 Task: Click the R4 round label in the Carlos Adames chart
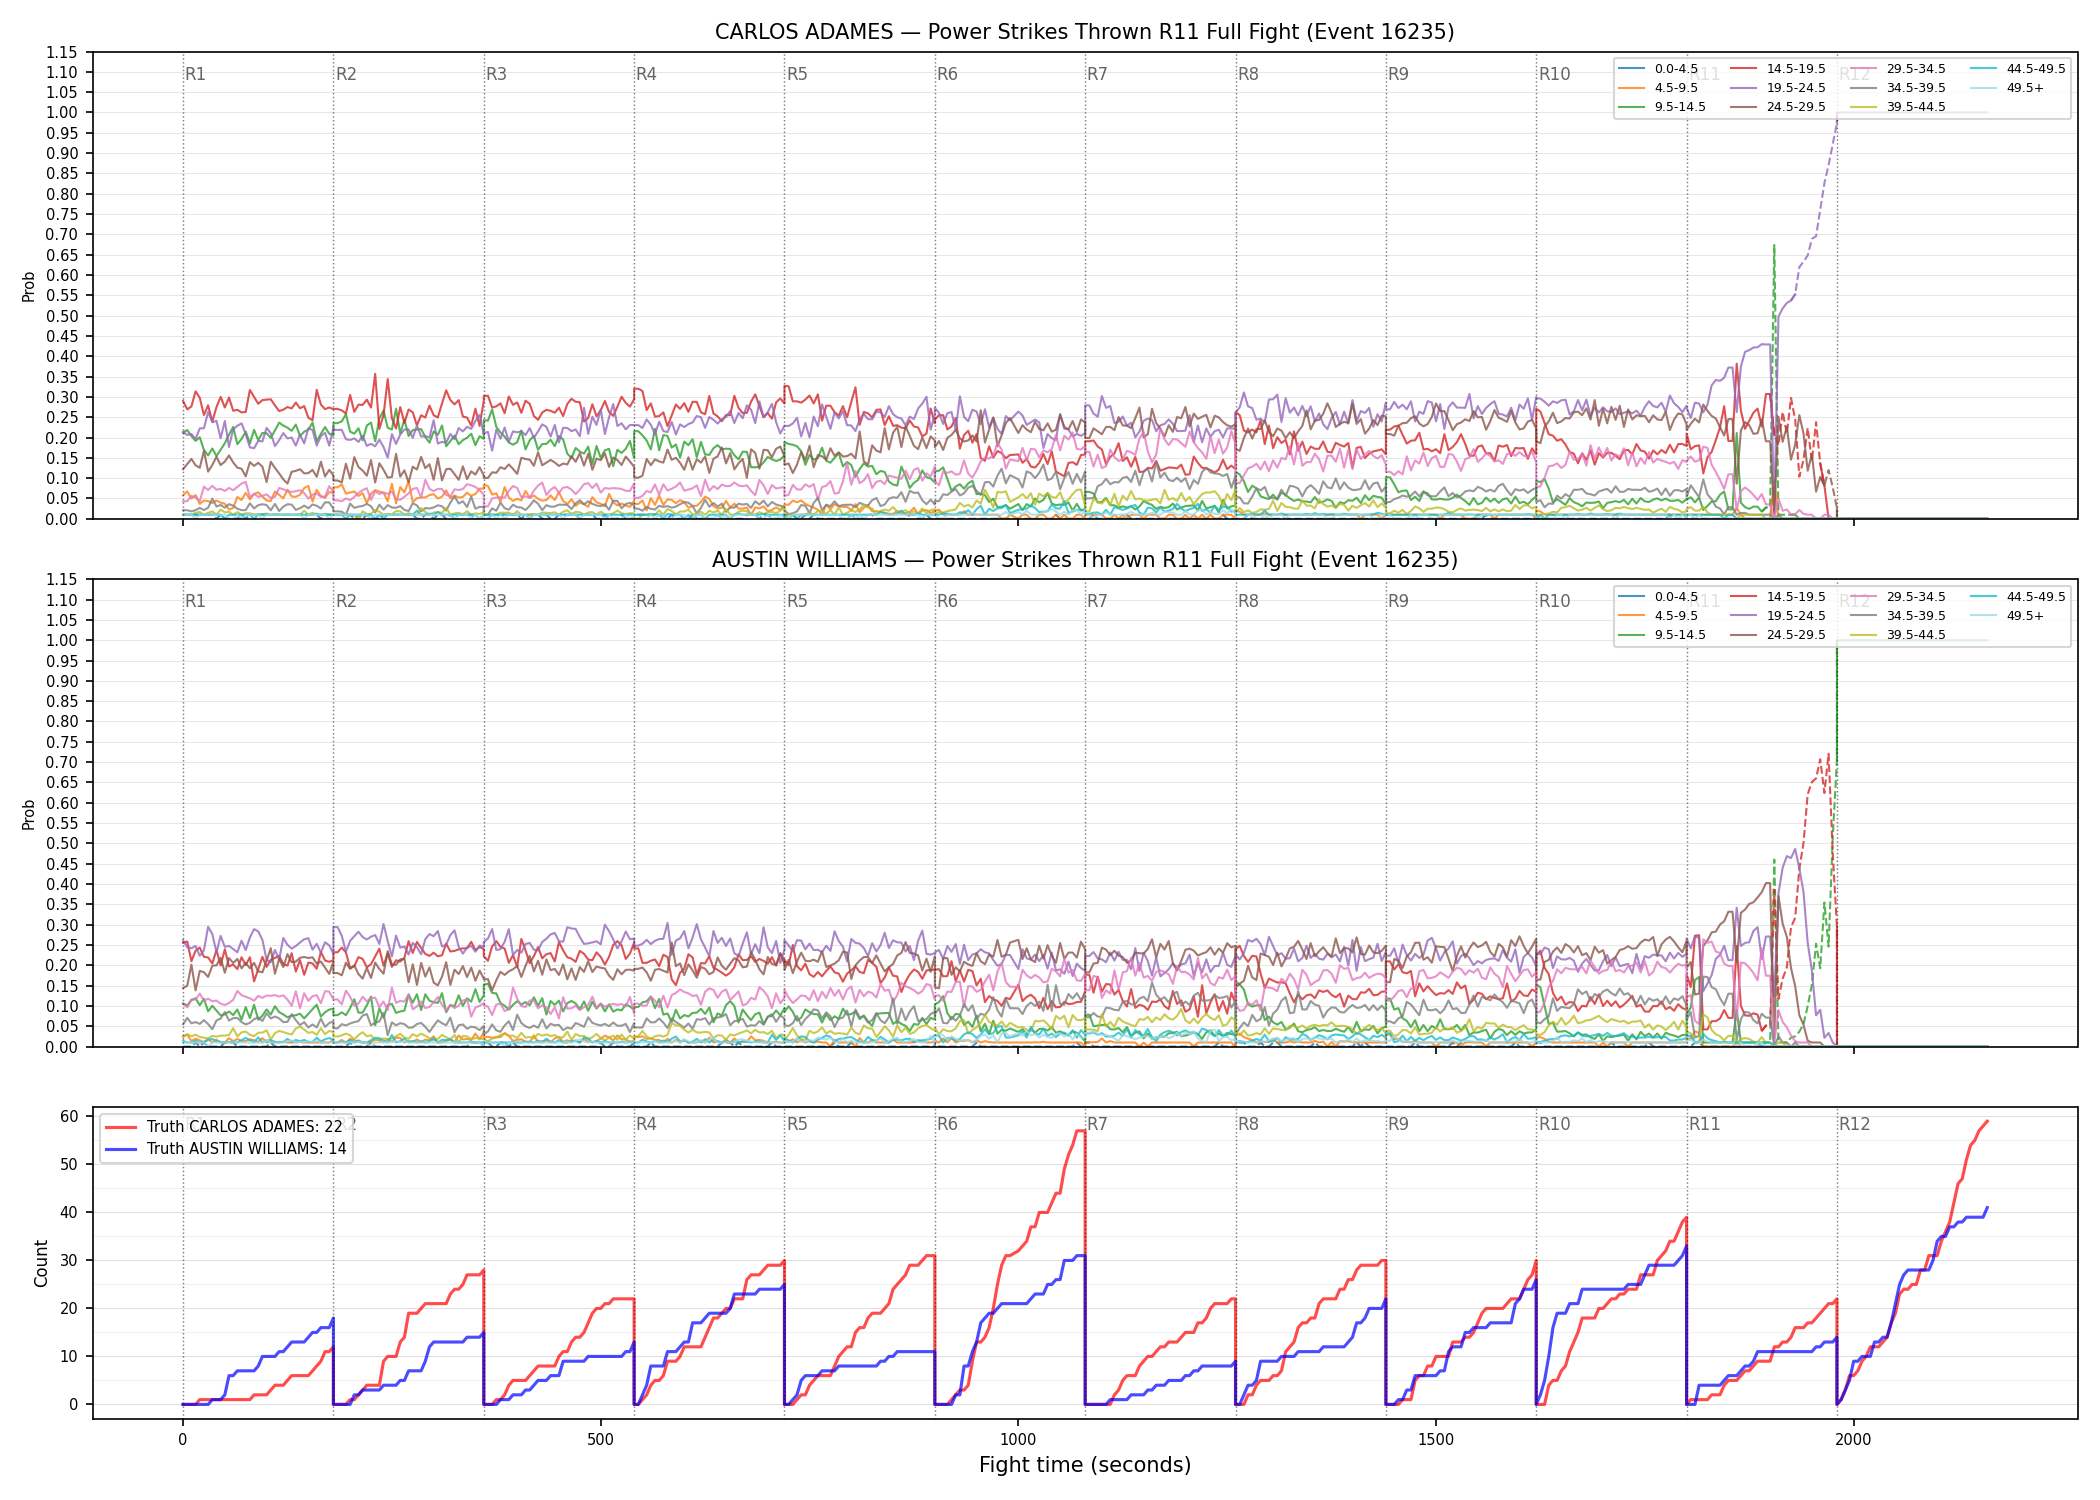(x=646, y=74)
